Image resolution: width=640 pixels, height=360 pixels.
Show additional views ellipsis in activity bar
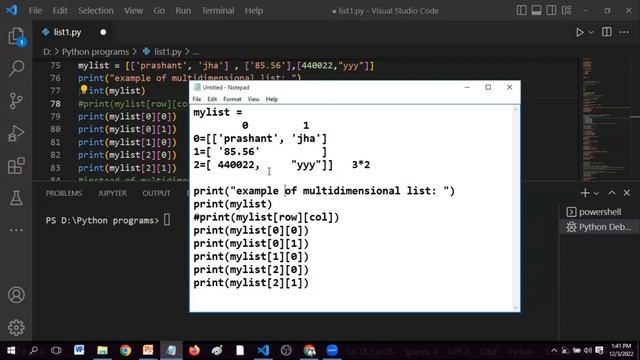pos(16,230)
